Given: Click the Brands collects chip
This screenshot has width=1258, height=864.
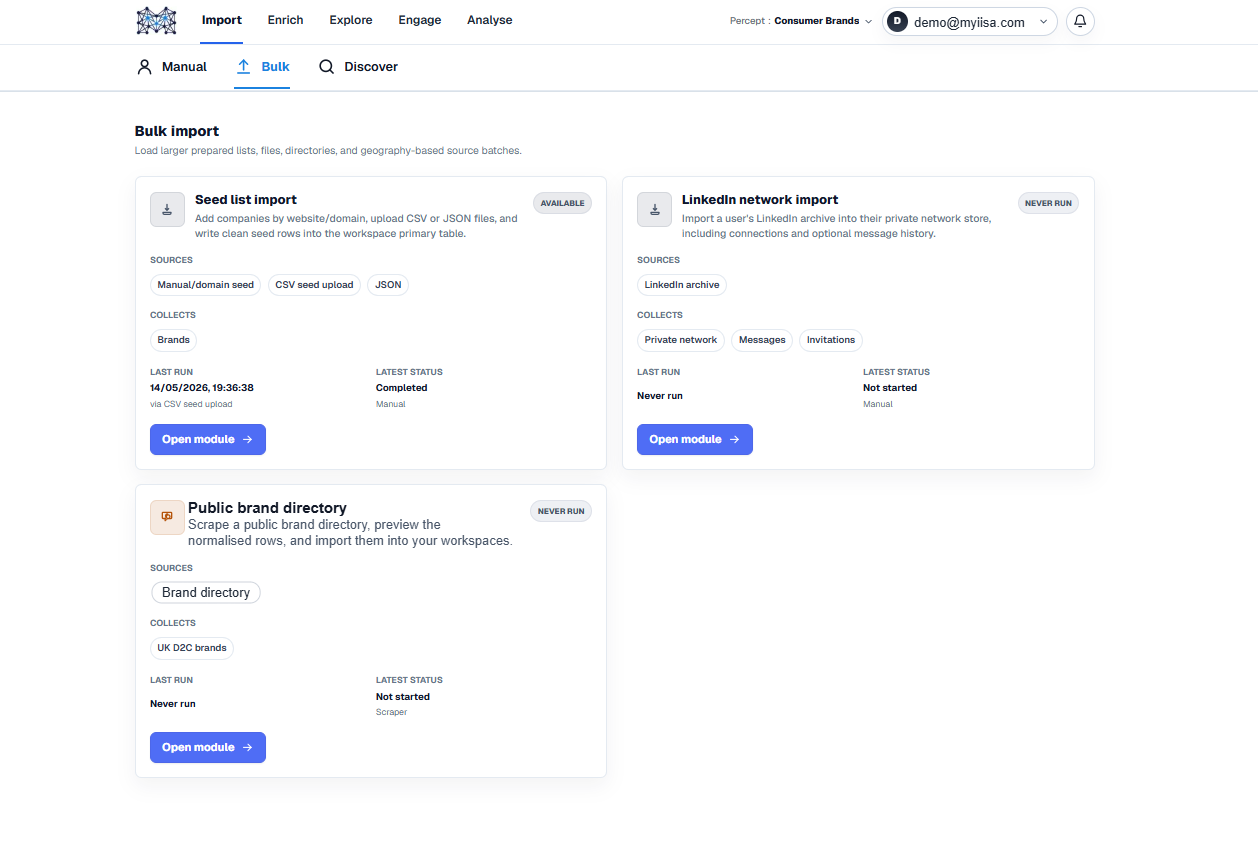Looking at the screenshot, I should (x=173, y=340).
